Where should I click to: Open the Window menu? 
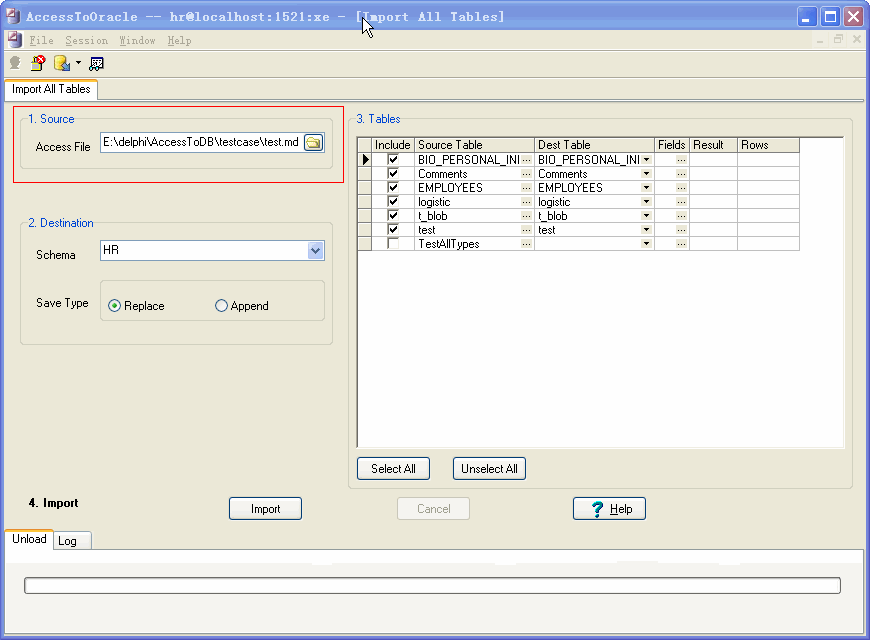pyautogui.click(x=137, y=41)
